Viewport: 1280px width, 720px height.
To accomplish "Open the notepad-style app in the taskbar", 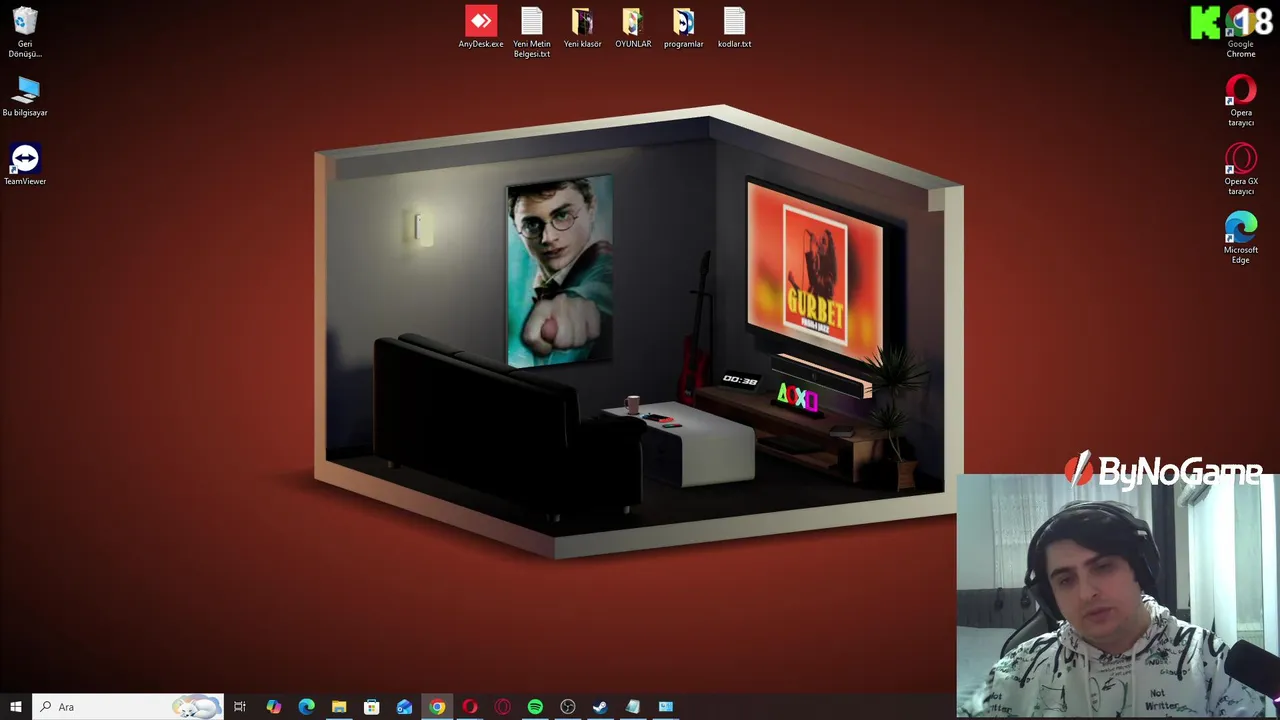I will (633, 707).
